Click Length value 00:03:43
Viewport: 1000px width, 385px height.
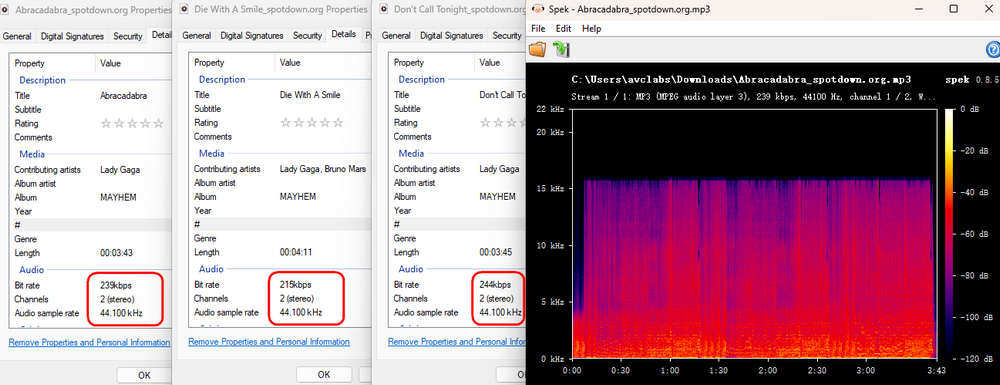point(116,253)
